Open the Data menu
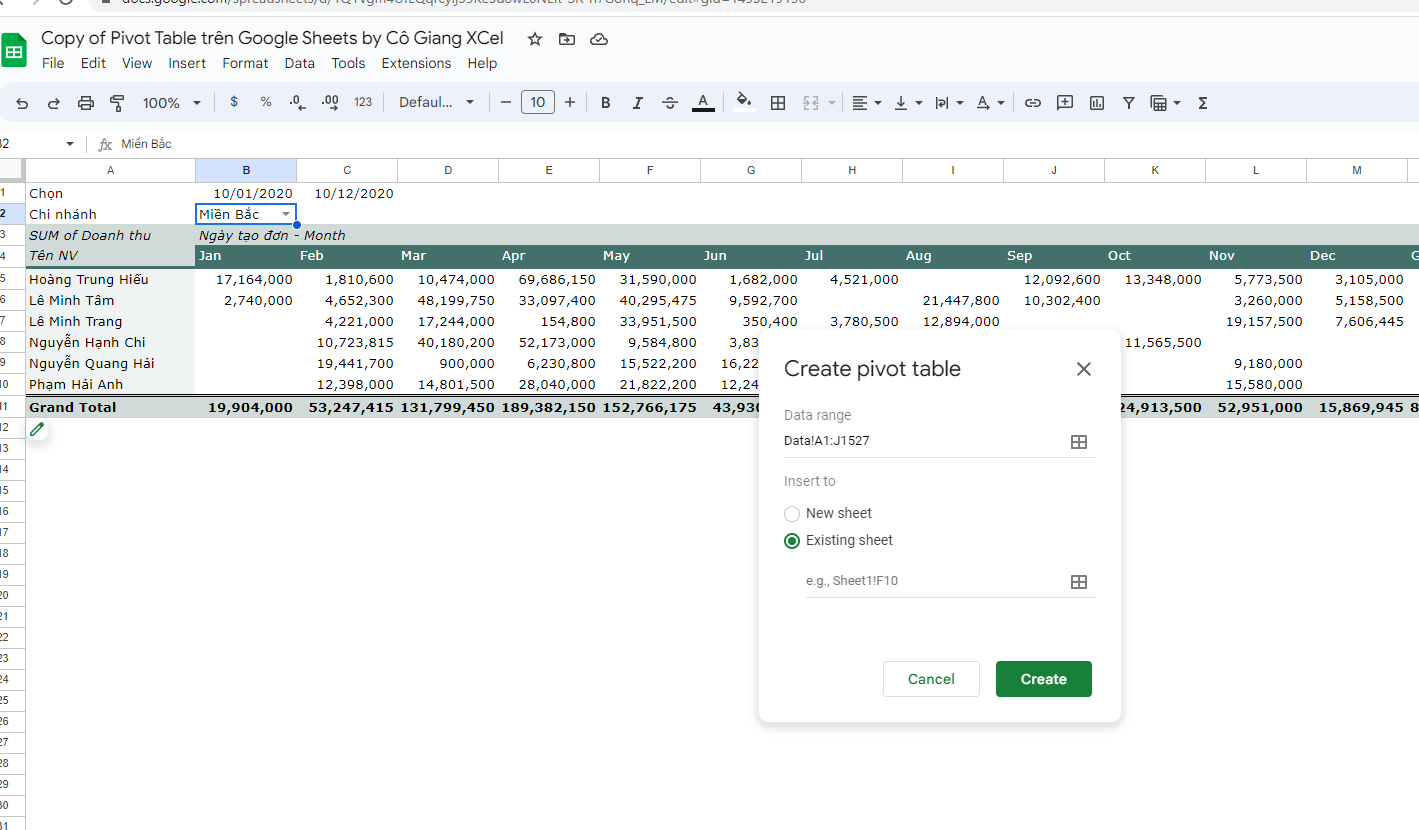This screenshot has width=1419, height=830. [299, 63]
